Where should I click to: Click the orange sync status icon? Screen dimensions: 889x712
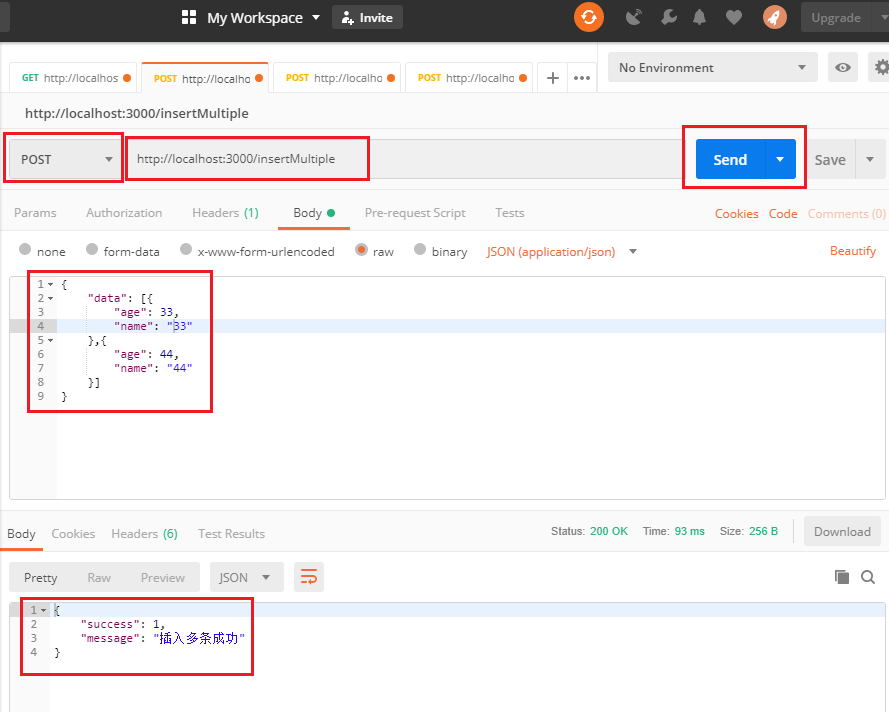[x=589, y=18]
